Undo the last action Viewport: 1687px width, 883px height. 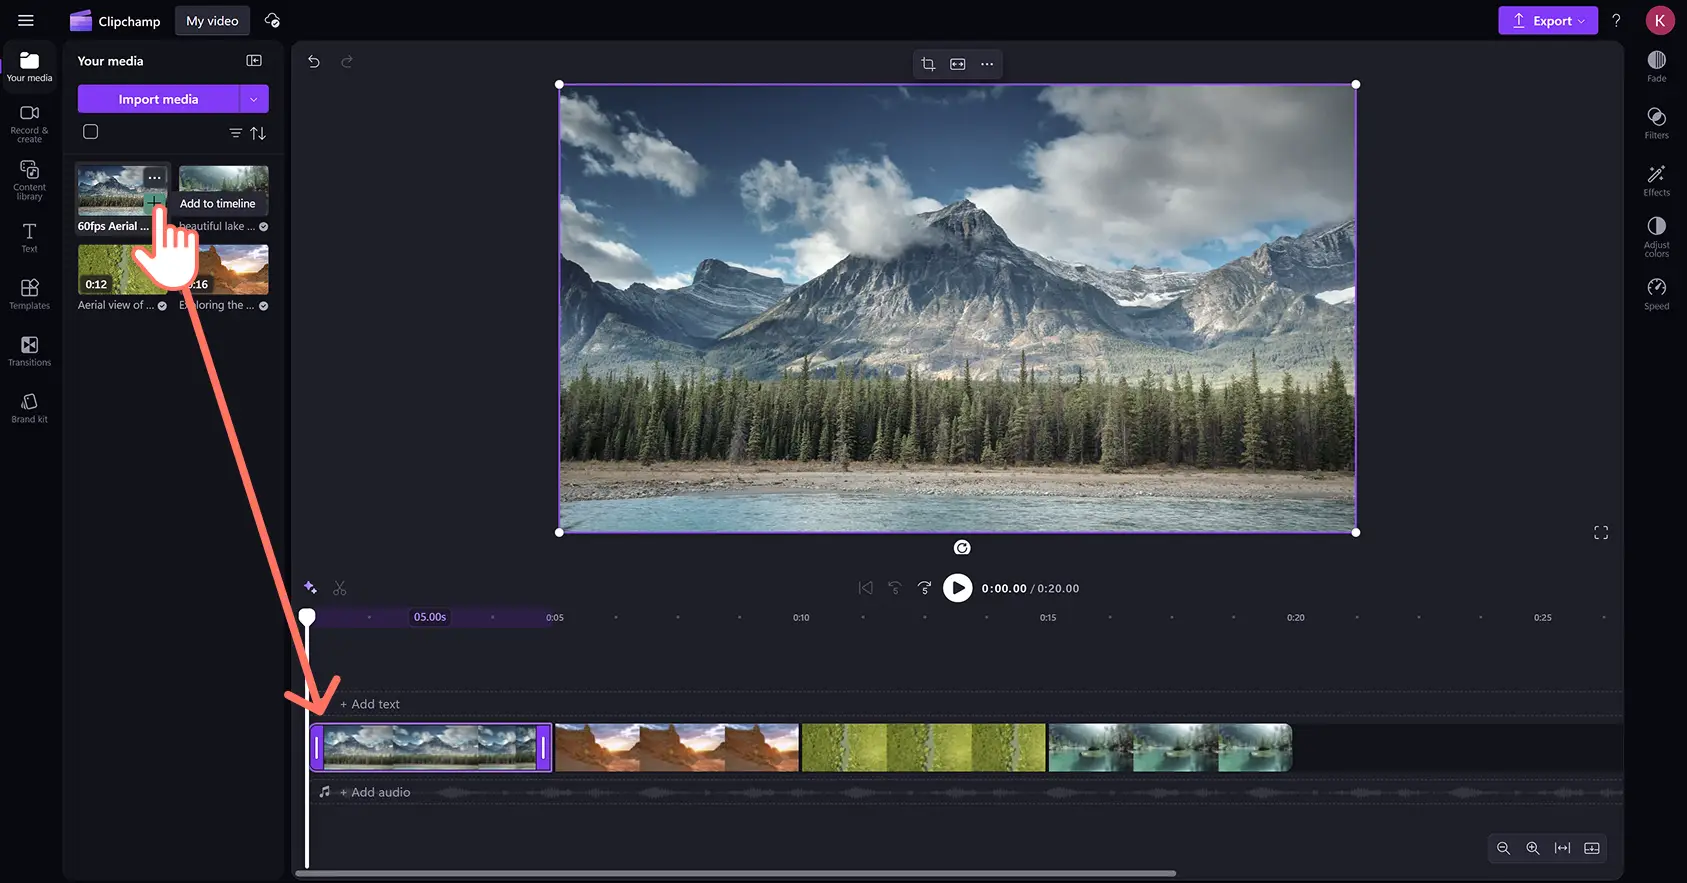pos(314,62)
